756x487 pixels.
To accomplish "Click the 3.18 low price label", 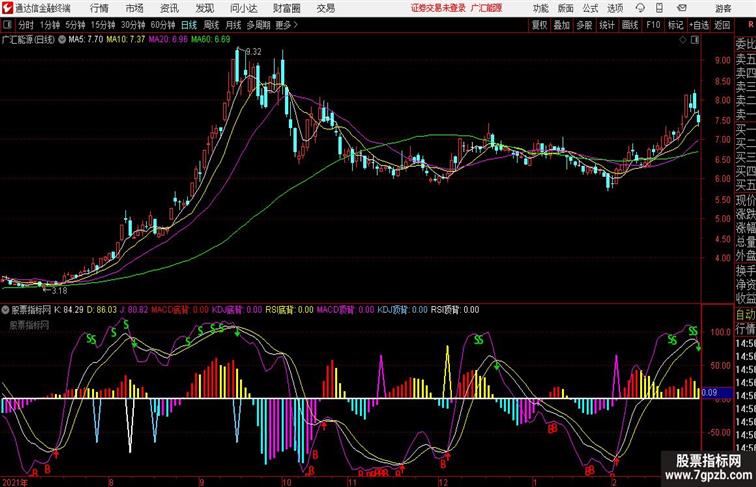I will click(59, 291).
